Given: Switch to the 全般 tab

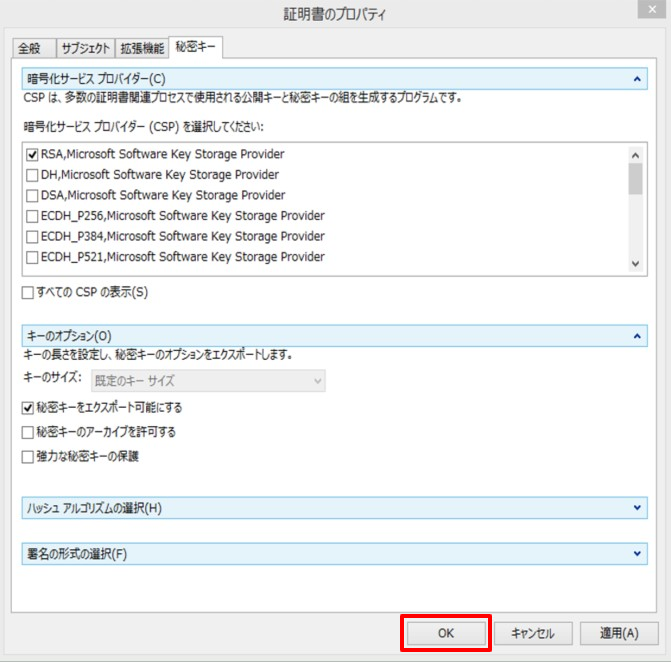Looking at the screenshot, I should tap(34, 48).
